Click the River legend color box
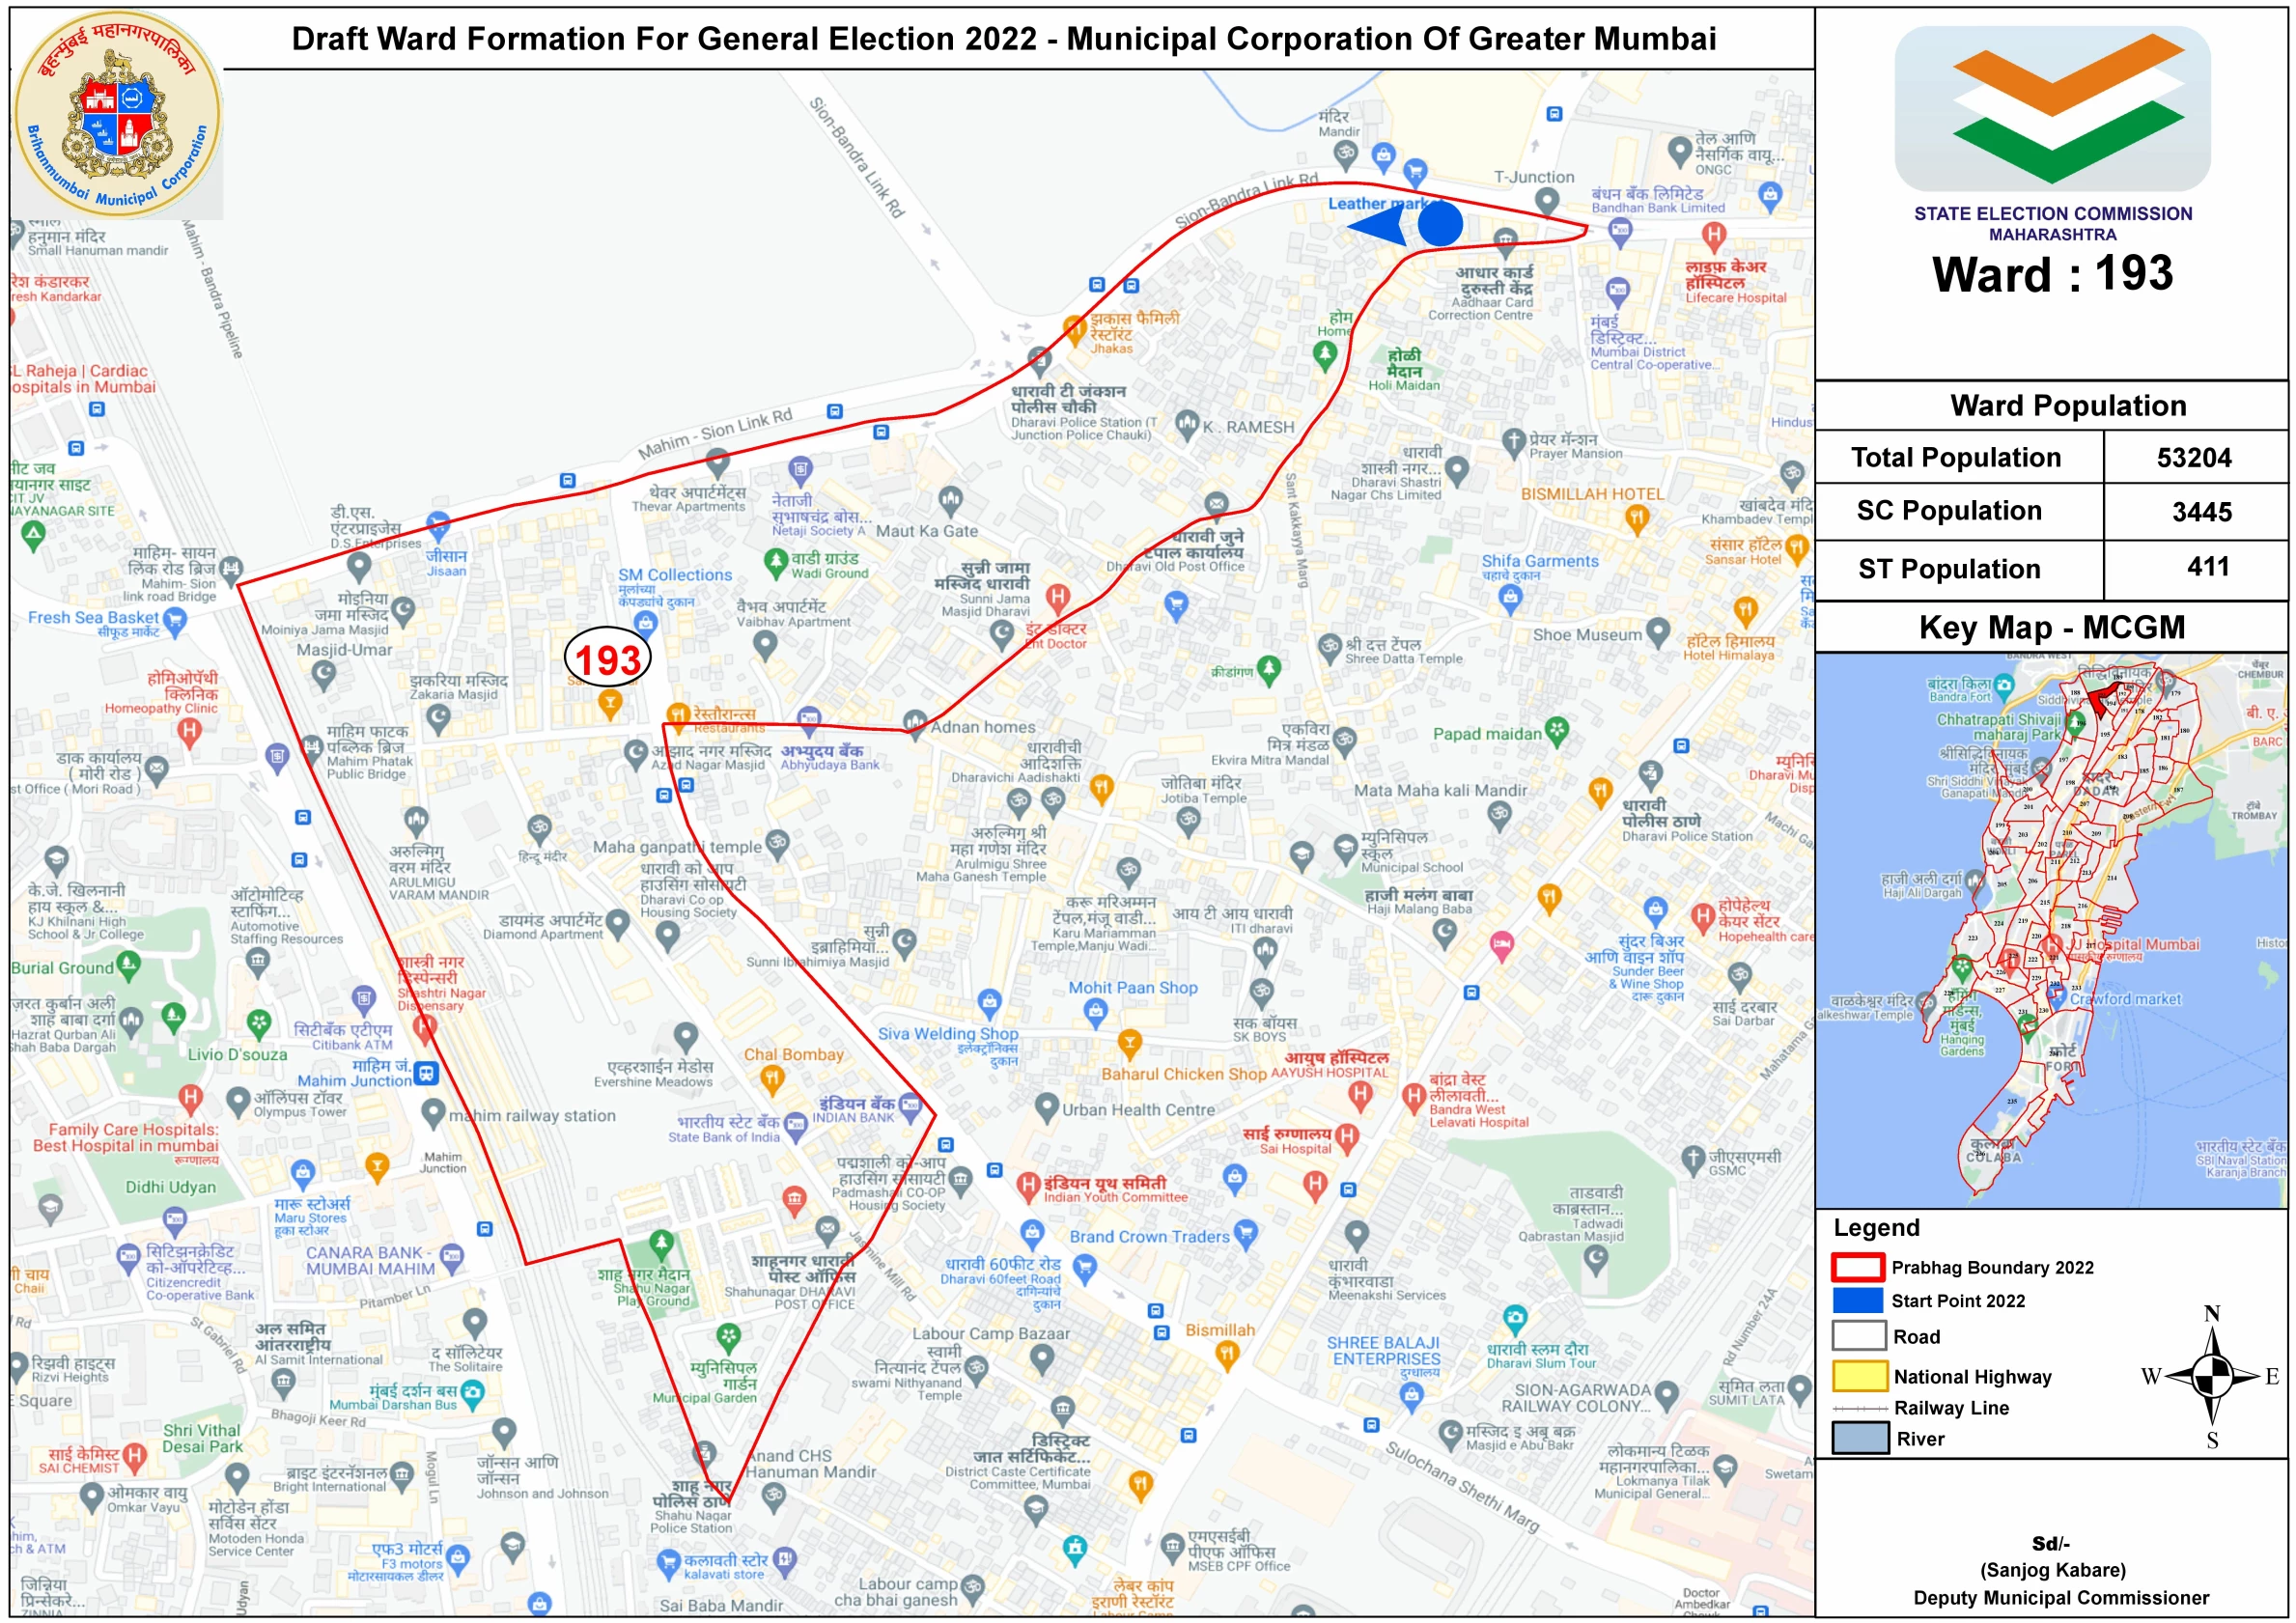The width and height of the screenshot is (2296, 1623). point(1860,1440)
